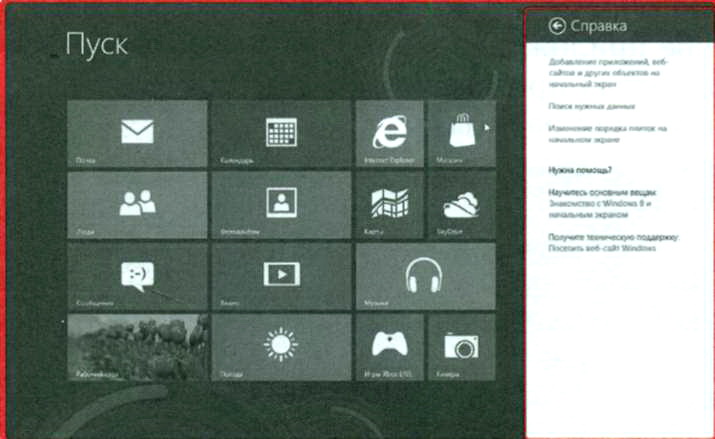Image resolution: width=715 pixels, height=439 pixels.
Task: Click the back arrow next to Справка
Action: point(557,26)
